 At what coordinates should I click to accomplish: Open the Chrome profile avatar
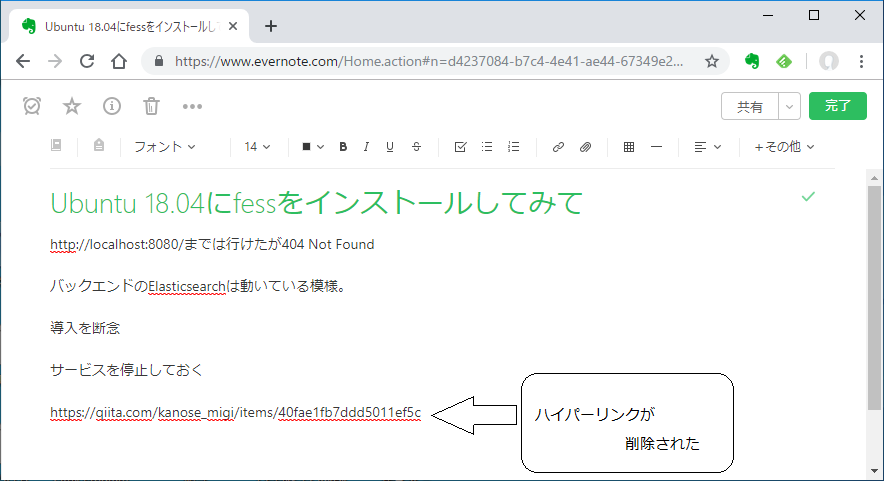(829, 61)
